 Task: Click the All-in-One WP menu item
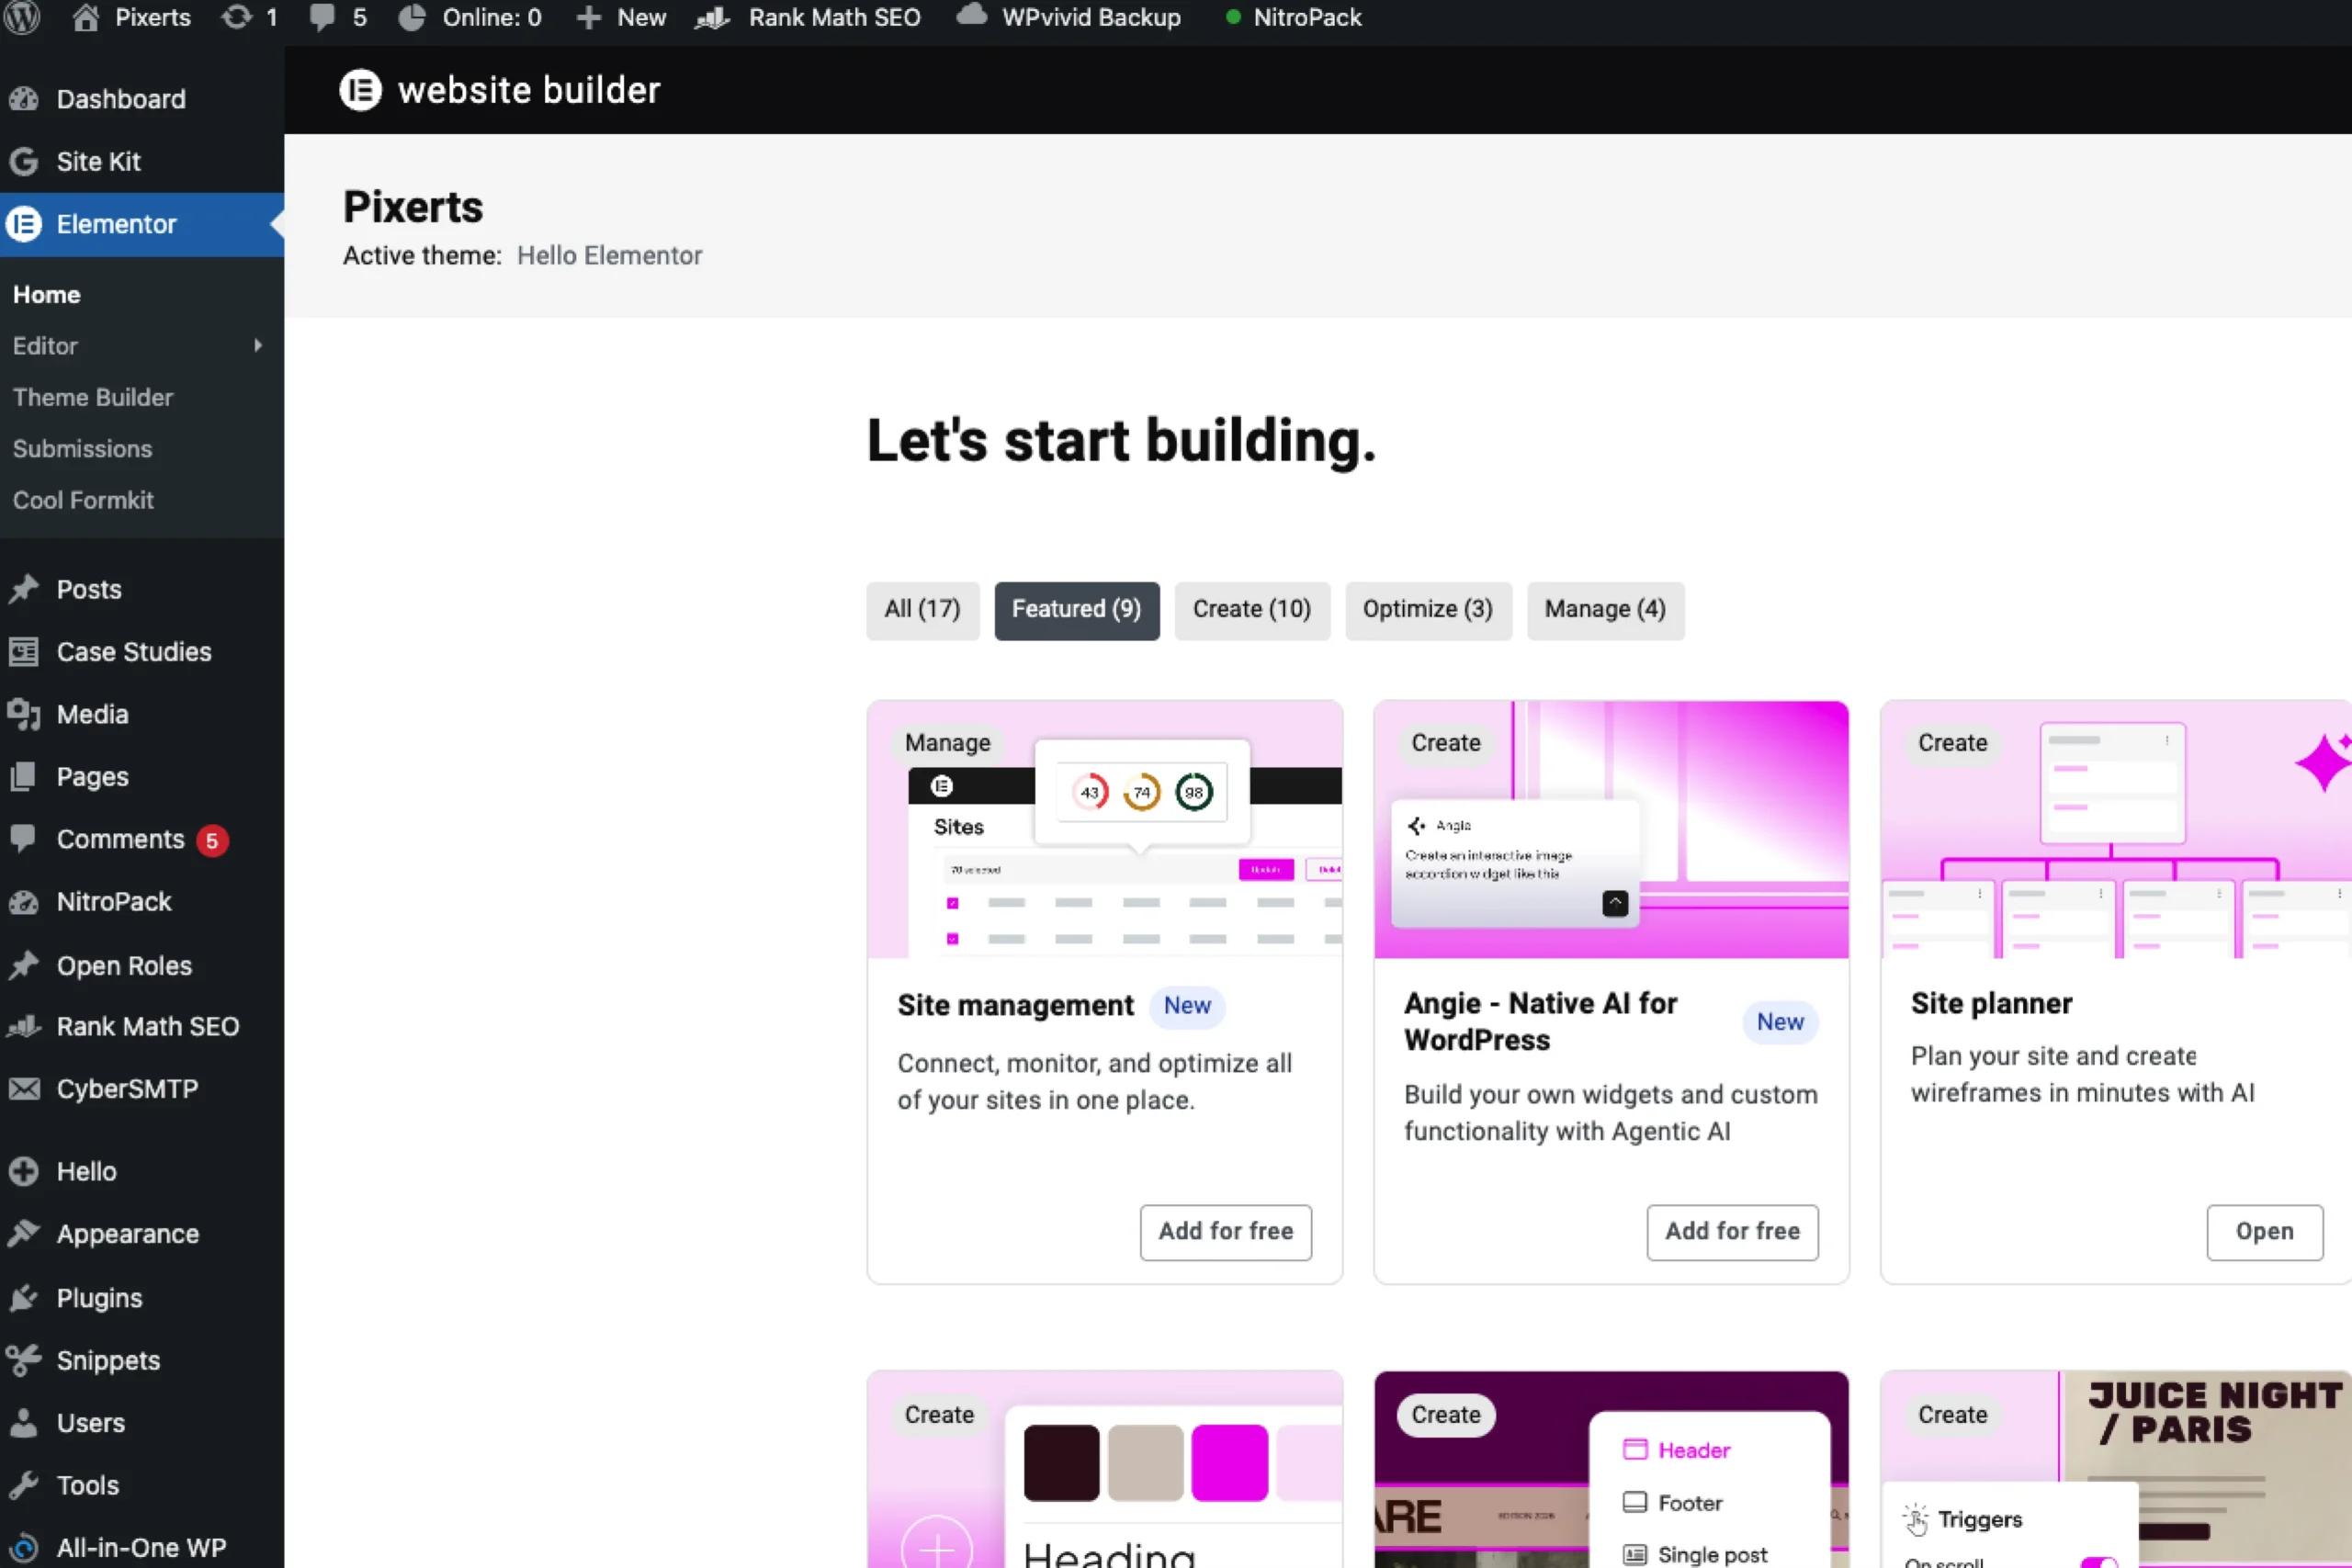141,1547
